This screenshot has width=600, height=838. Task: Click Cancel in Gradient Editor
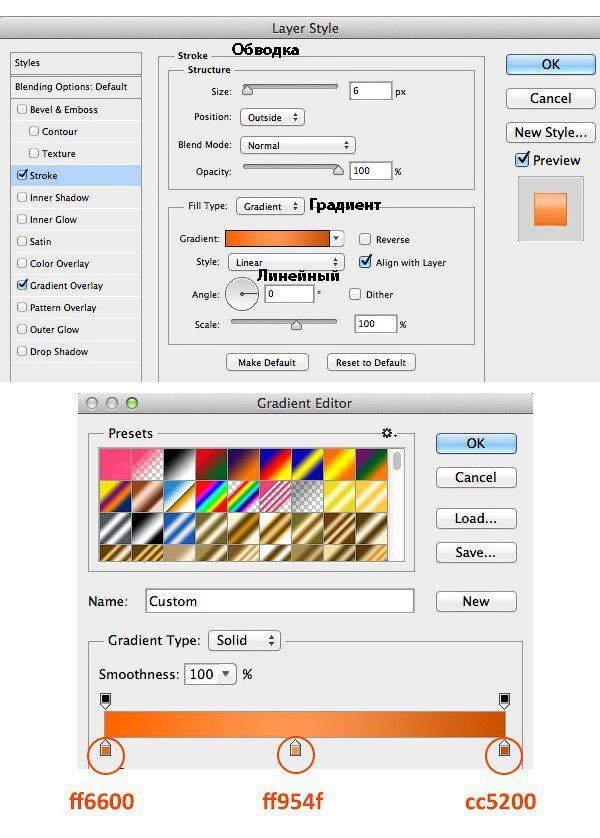click(476, 477)
